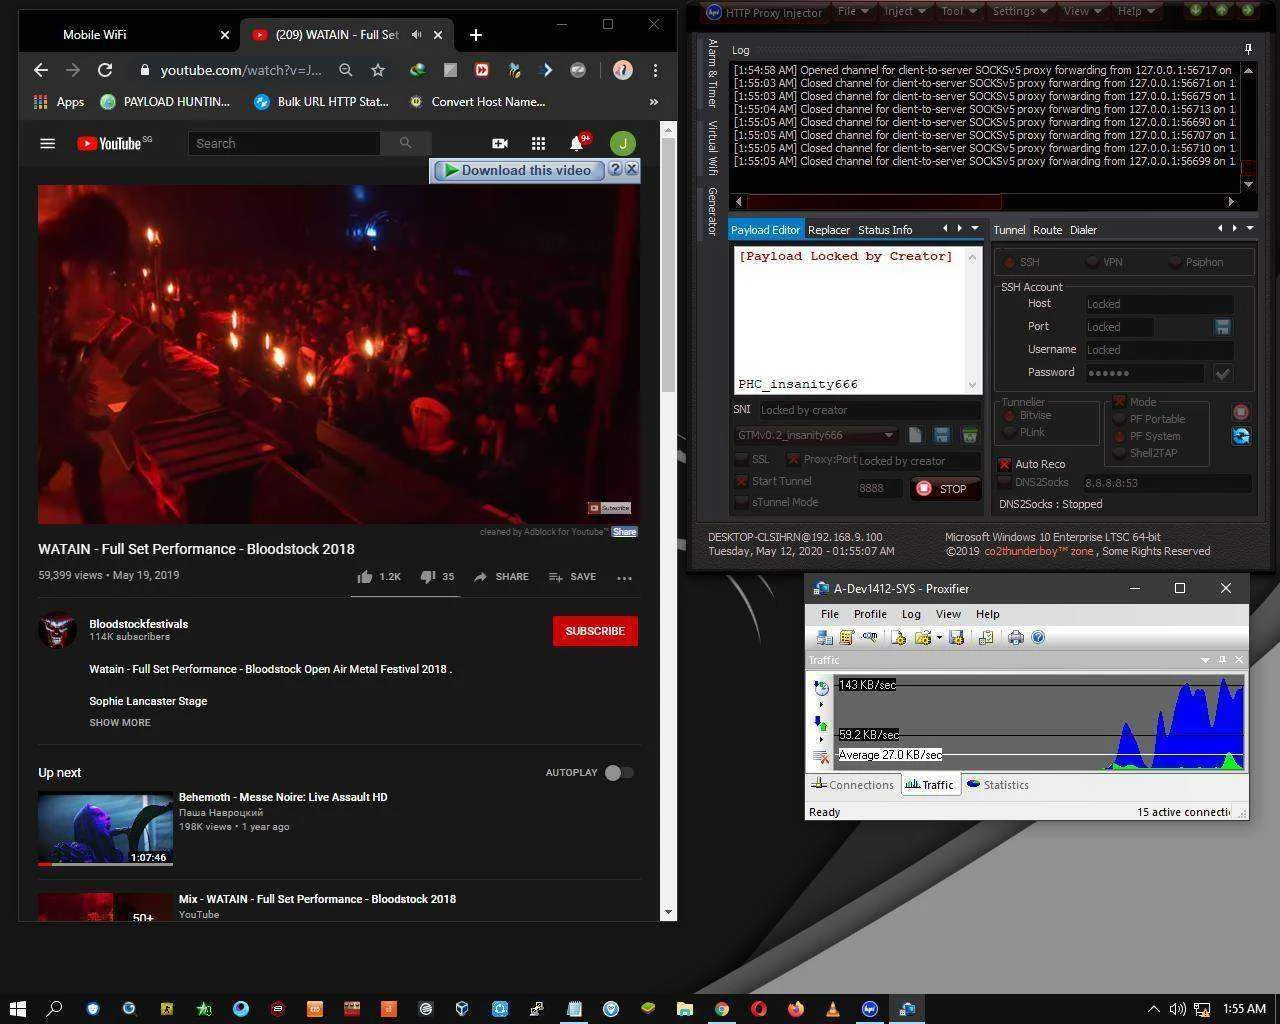
Task: Open Proxifier's Proxification Rules toolbar icon
Action: (846, 637)
